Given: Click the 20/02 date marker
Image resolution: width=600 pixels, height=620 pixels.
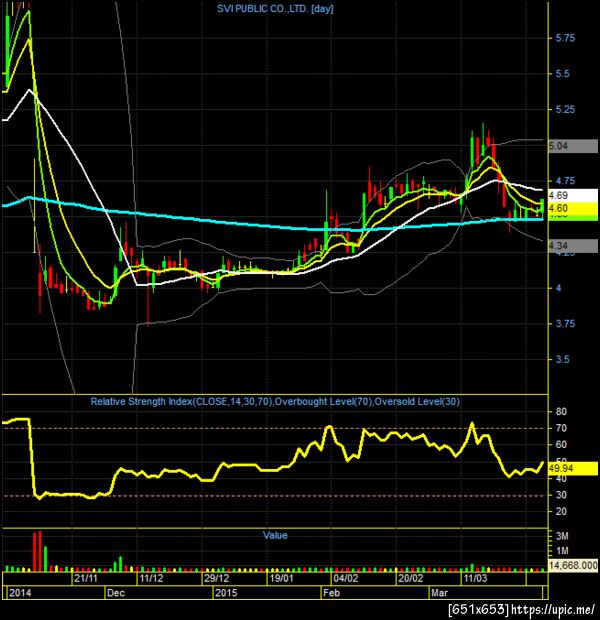Looking at the screenshot, I should click(411, 578).
